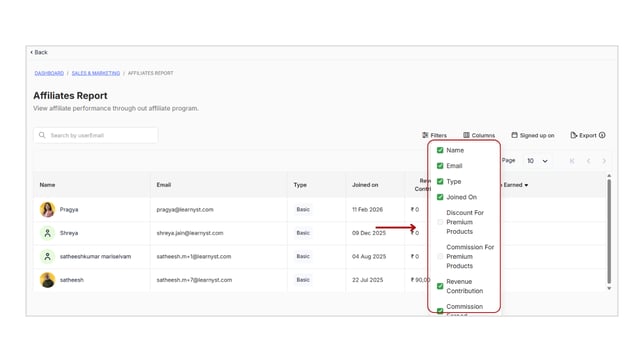Uncheck the Name column checkbox
Image resolution: width=644 pixels, height=362 pixels.
point(440,150)
